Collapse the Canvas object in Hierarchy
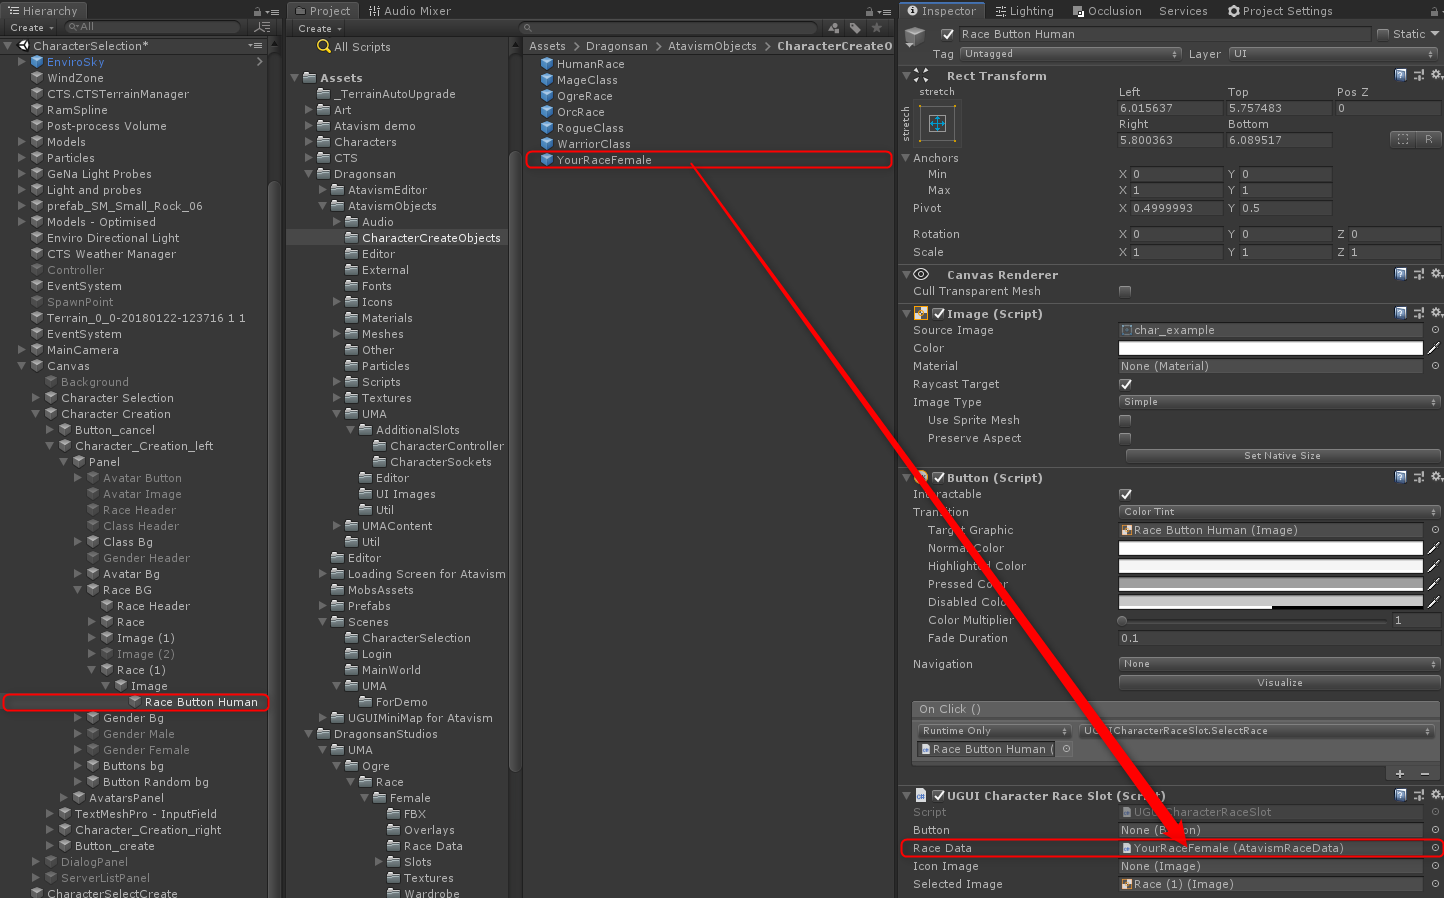 coord(22,366)
